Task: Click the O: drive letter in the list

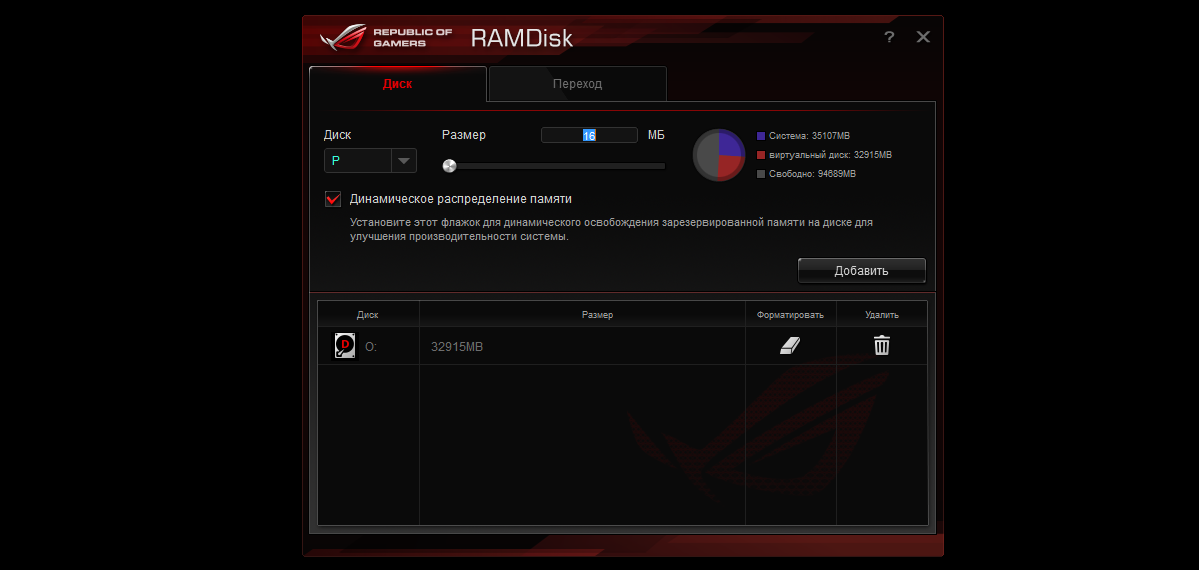Action: 371,347
